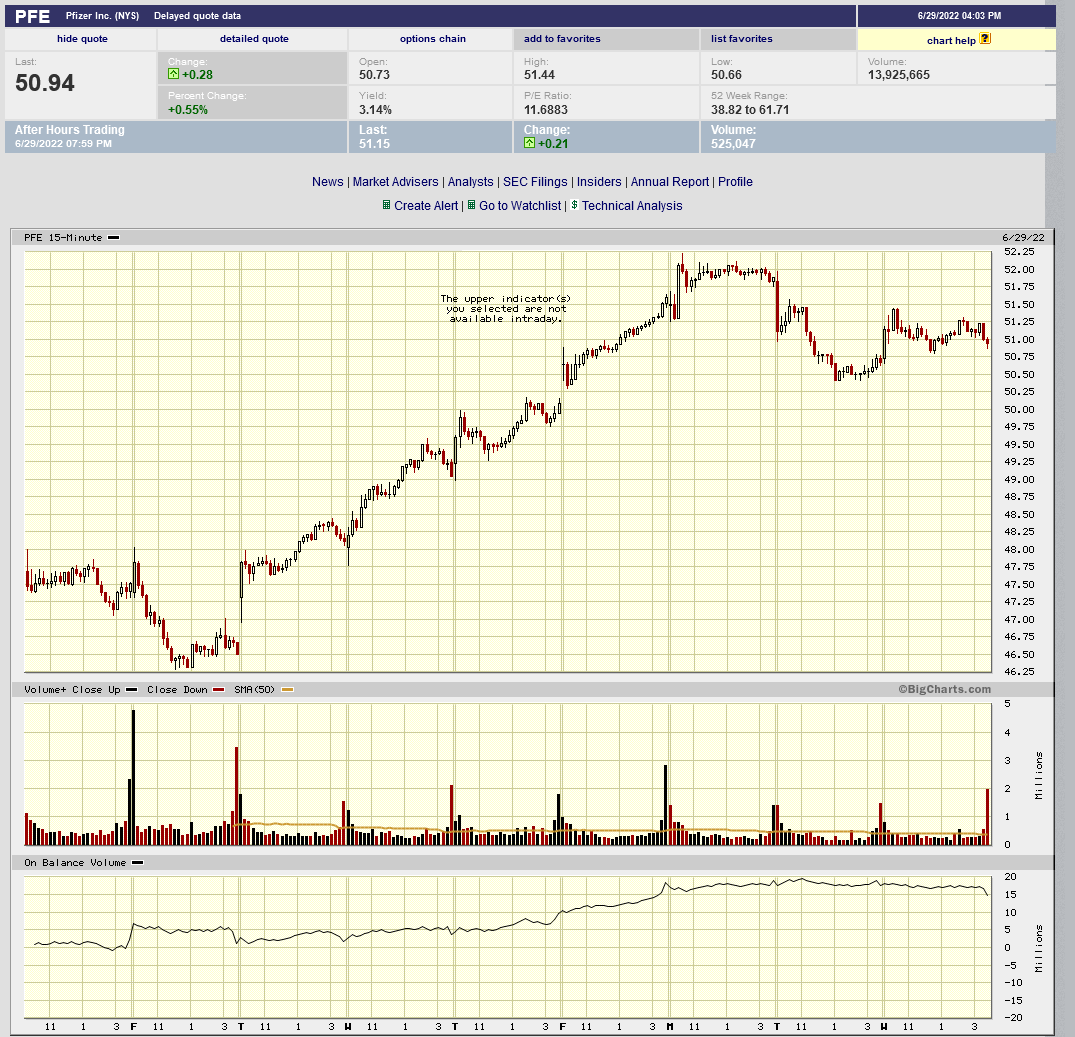The image size is (1075, 1037).
Task: Open the Technical Analysis link
Action: tap(632, 206)
